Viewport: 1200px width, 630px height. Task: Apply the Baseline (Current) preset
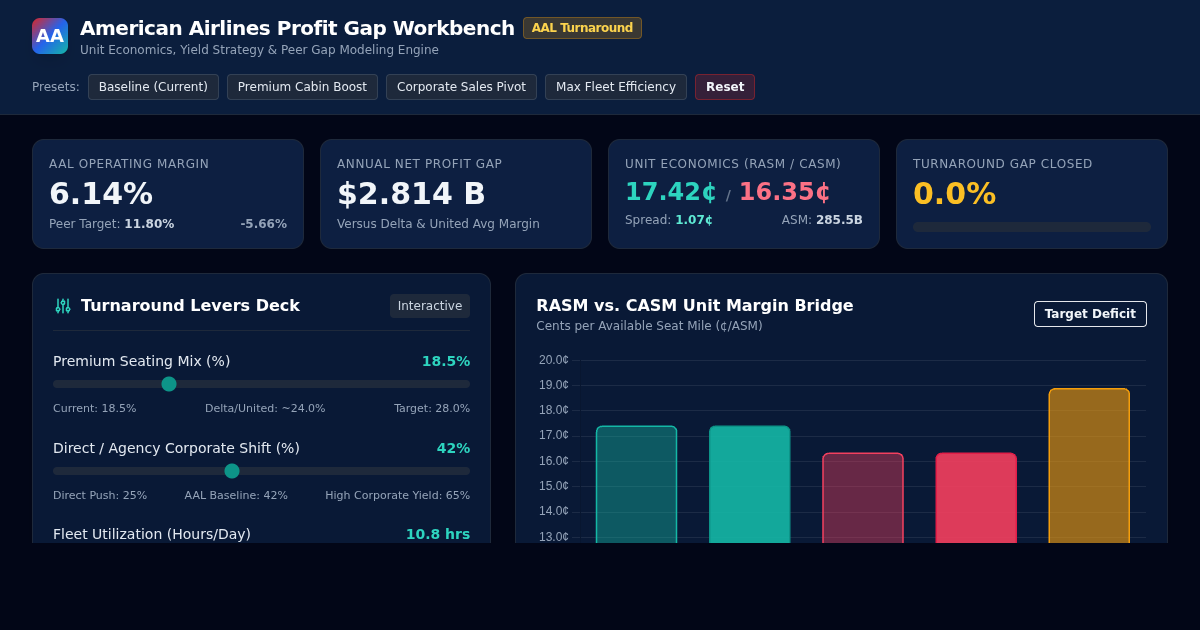[153, 87]
